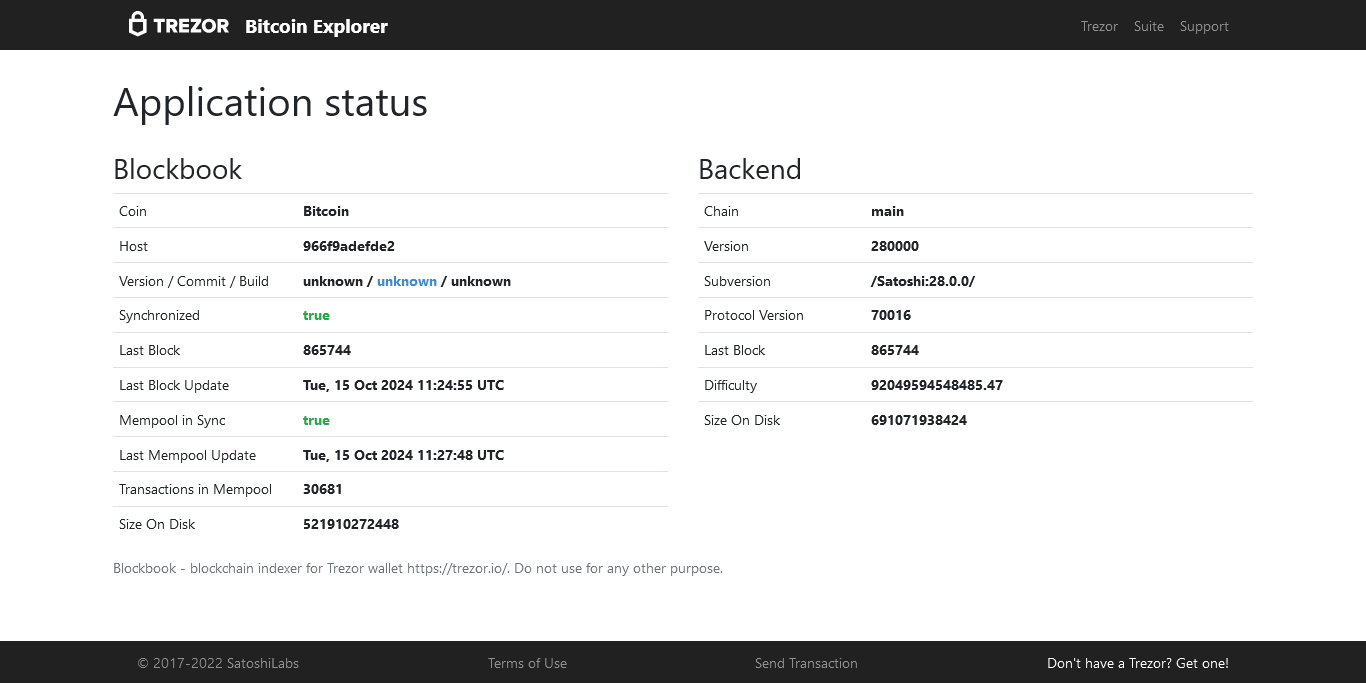Image resolution: width=1366 pixels, height=683 pixels.
Task: Click the "Chain" row label
Action: click(721, 211)
